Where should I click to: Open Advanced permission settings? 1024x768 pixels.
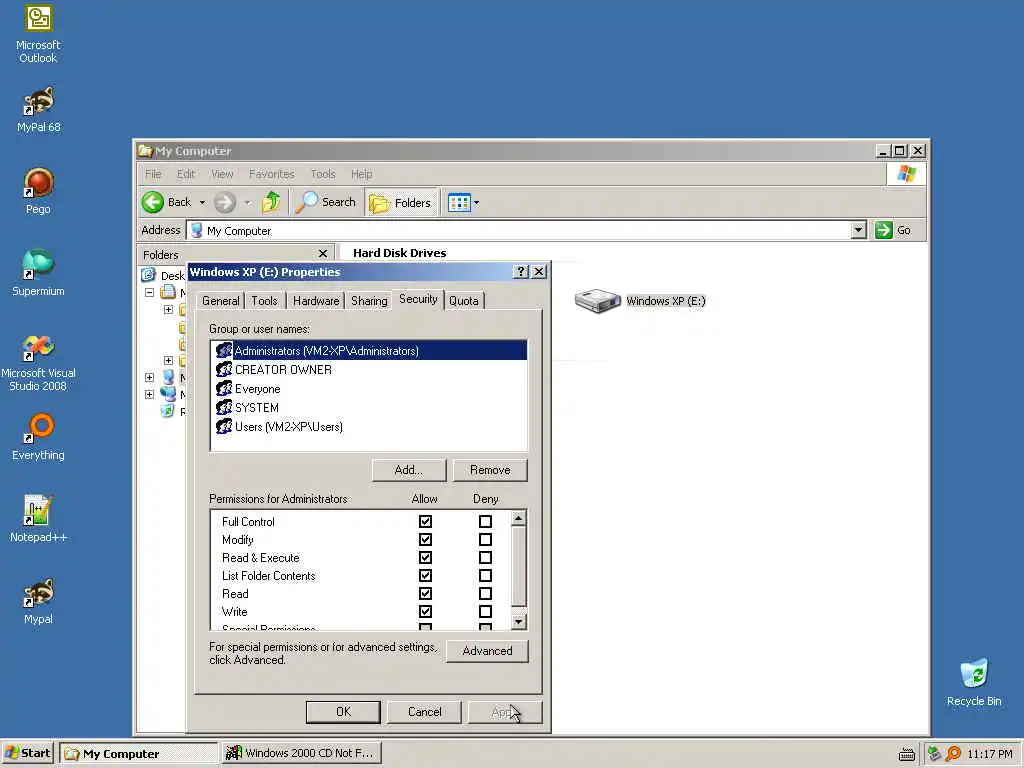(x=487, y=651)
